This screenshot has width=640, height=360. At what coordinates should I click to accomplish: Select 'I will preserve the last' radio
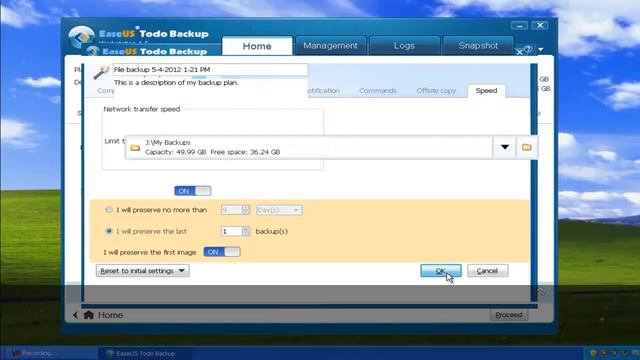click(x=109, y=231)
